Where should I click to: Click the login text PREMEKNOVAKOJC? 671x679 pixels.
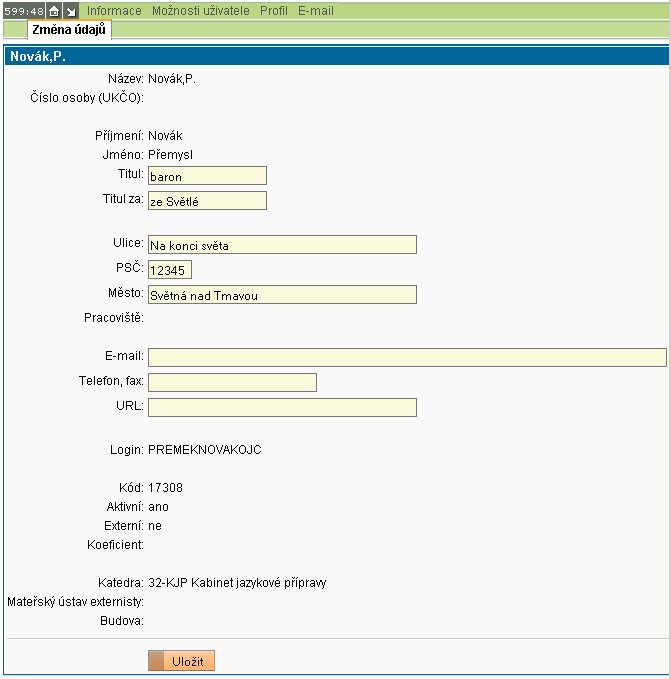(x=204, y=450)
